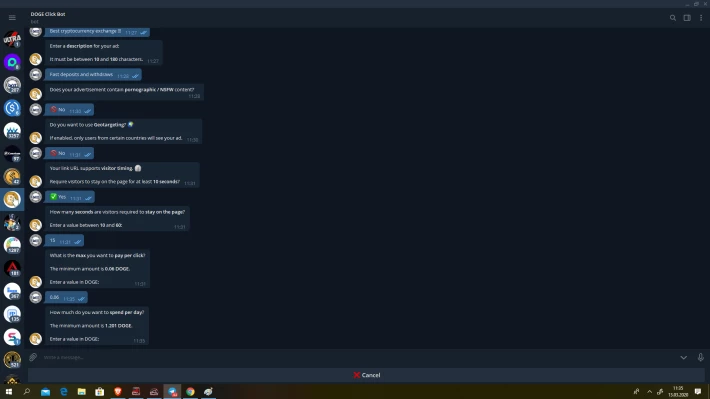Open the chat with 521 unread badge
This screenshot has height=399, width=710.
tap(12, 360)
